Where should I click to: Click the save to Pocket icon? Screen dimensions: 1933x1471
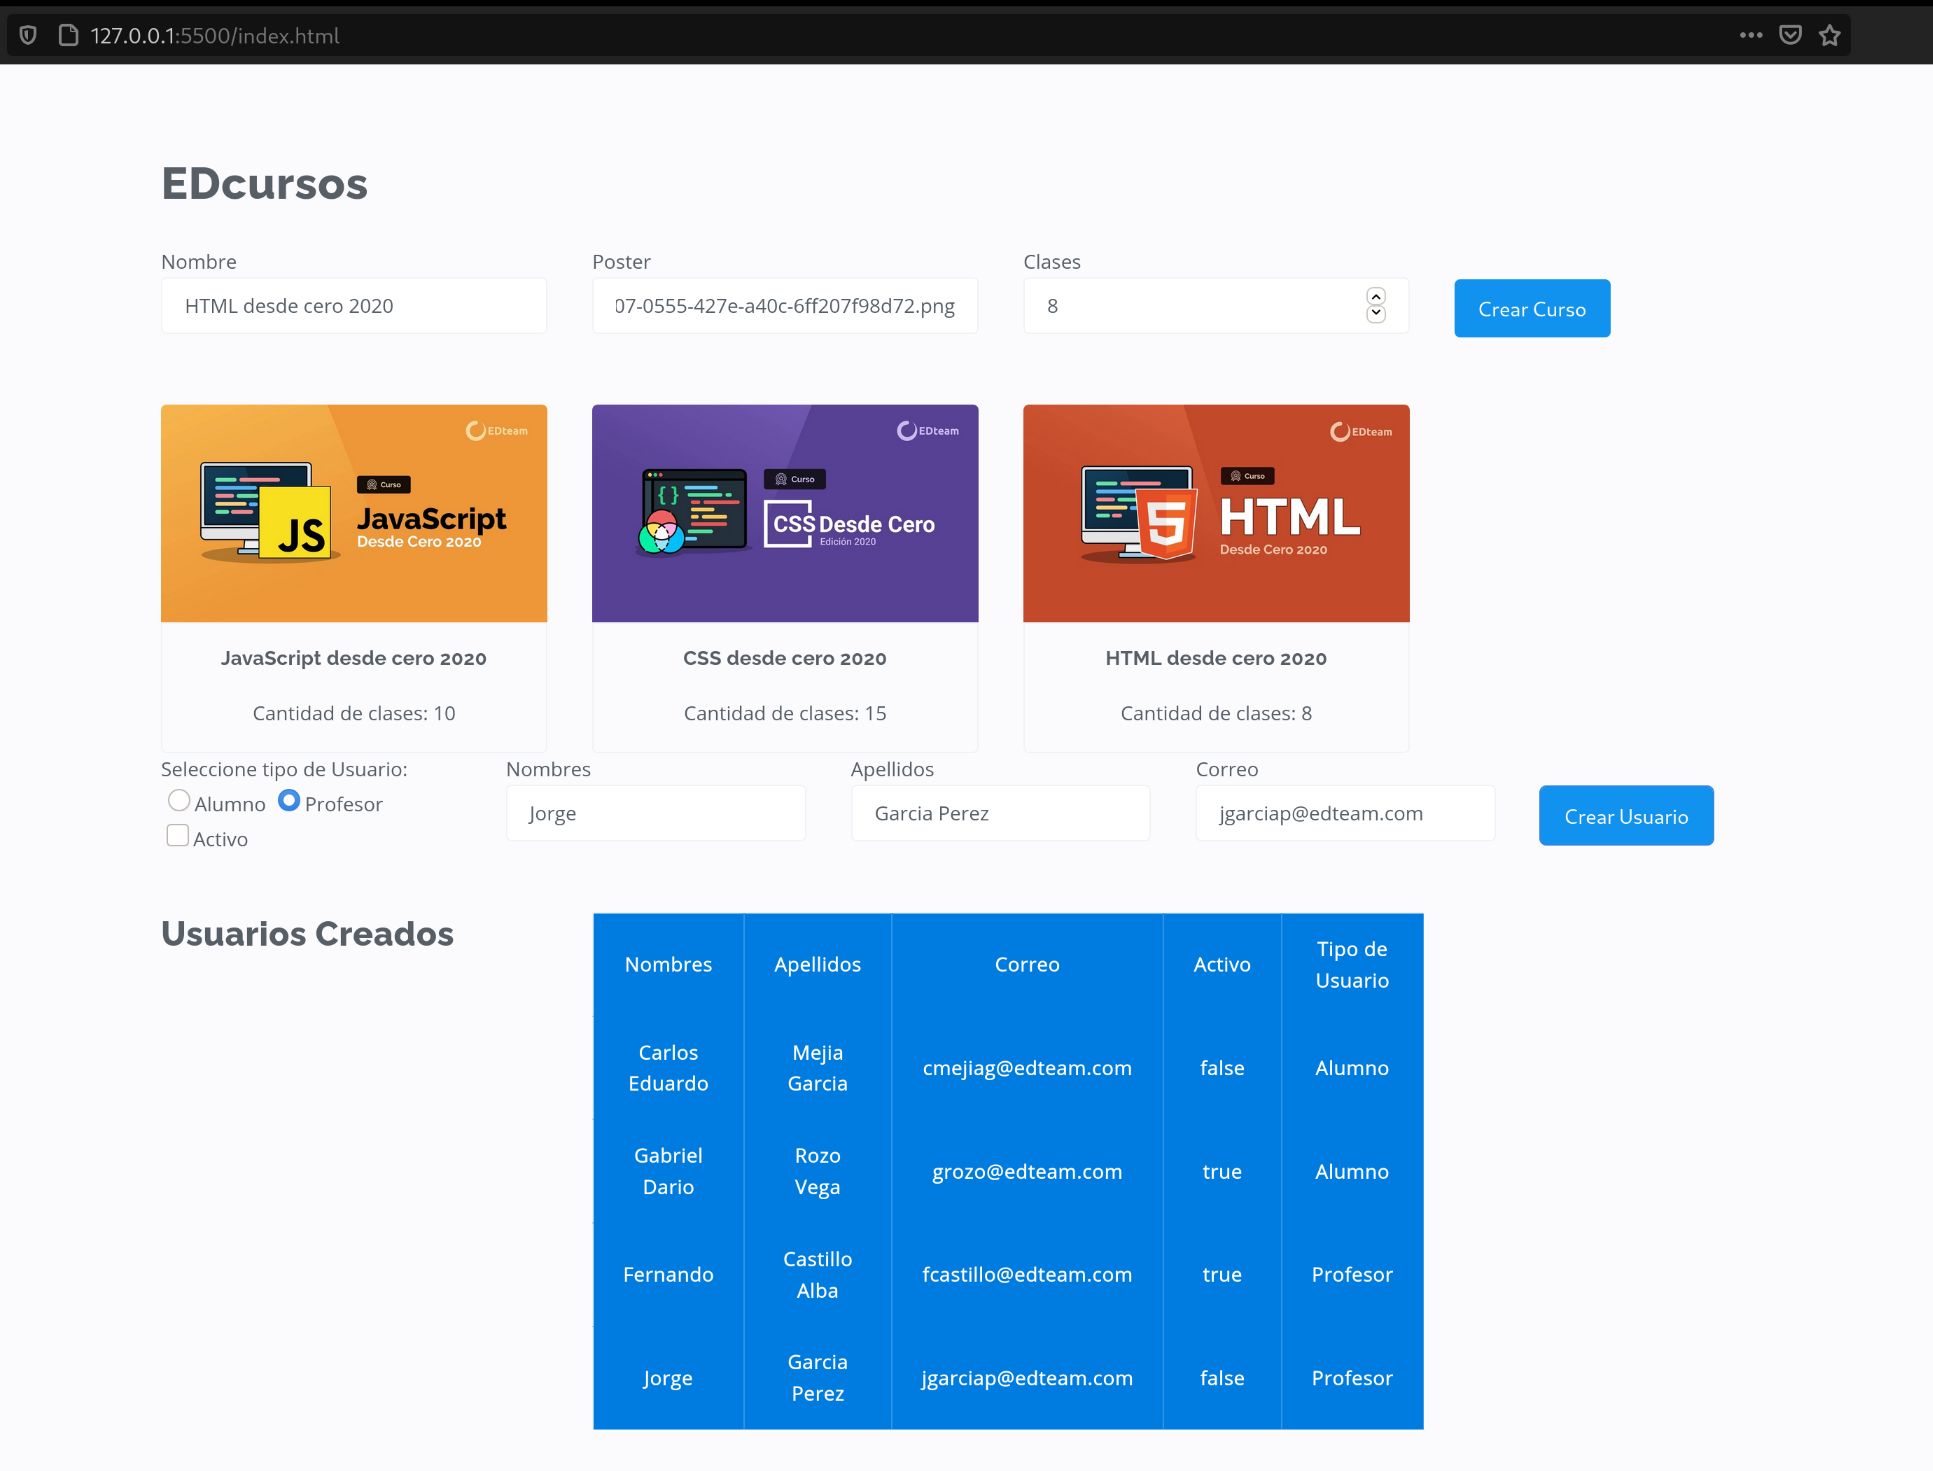point(1789,35)
